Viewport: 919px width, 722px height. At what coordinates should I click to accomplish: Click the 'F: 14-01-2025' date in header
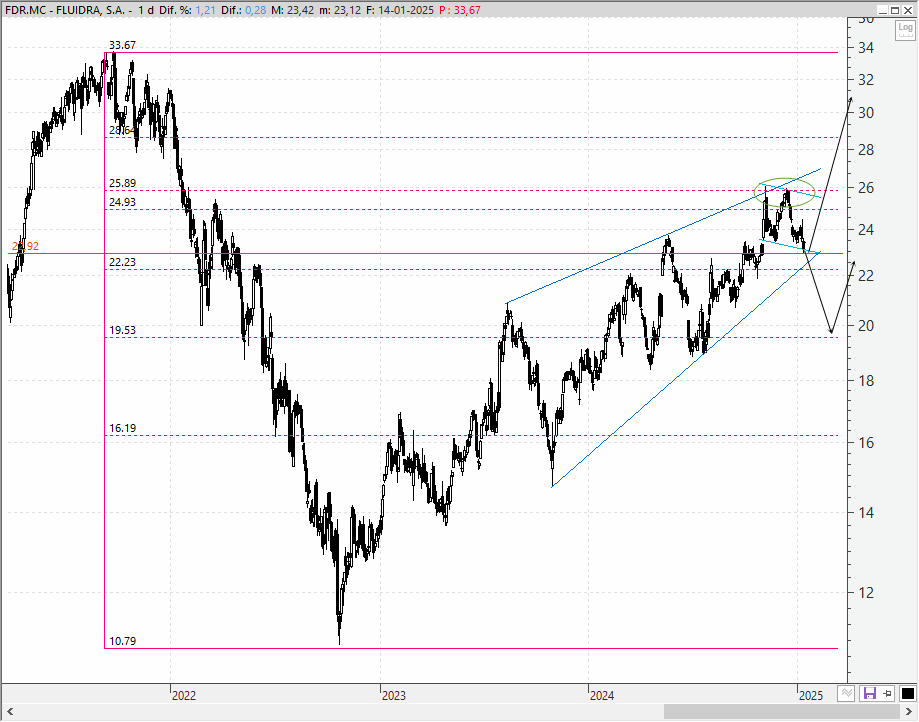400,10
